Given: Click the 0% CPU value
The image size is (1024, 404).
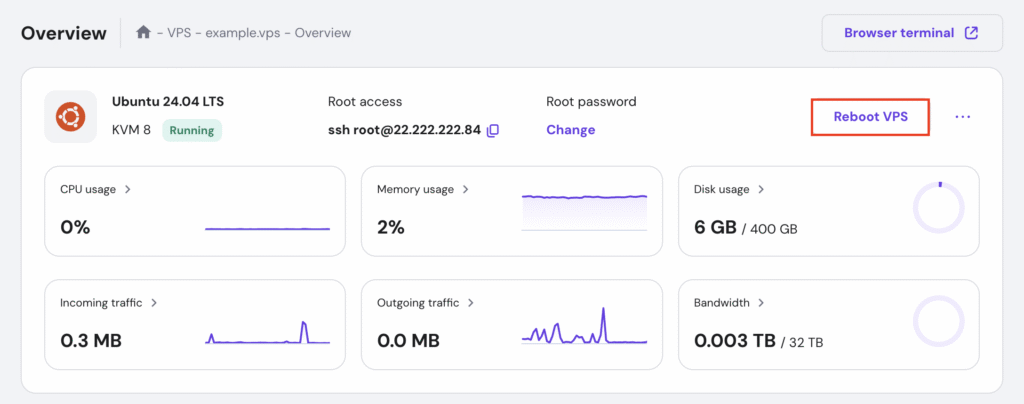Looking at the screenshot, I should (75, 228).
